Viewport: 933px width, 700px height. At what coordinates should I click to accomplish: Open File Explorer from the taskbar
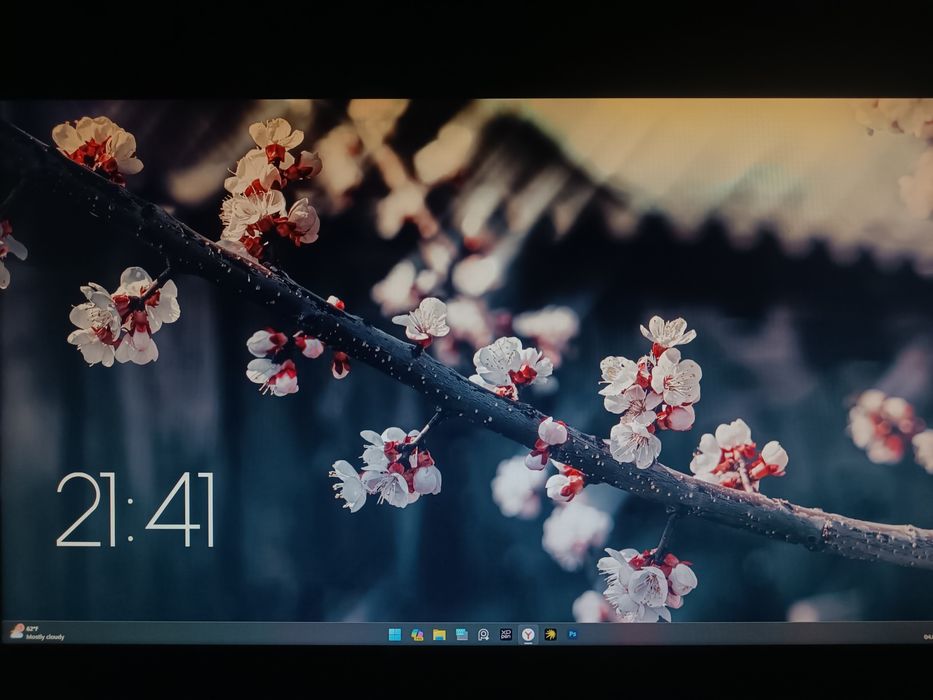[x=439, y=635]
